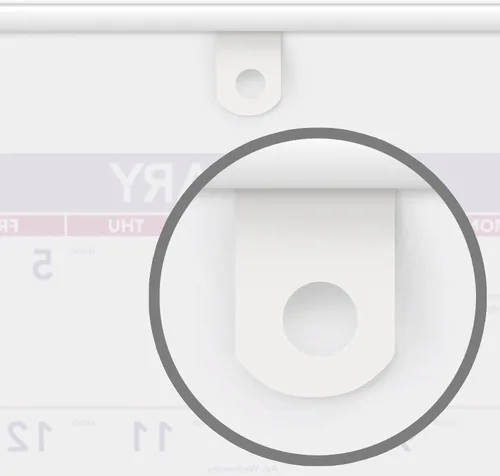Select the mirrored FRI weekday header
Viewport: 500px width, 476px height.
click(x=9, y=226)
